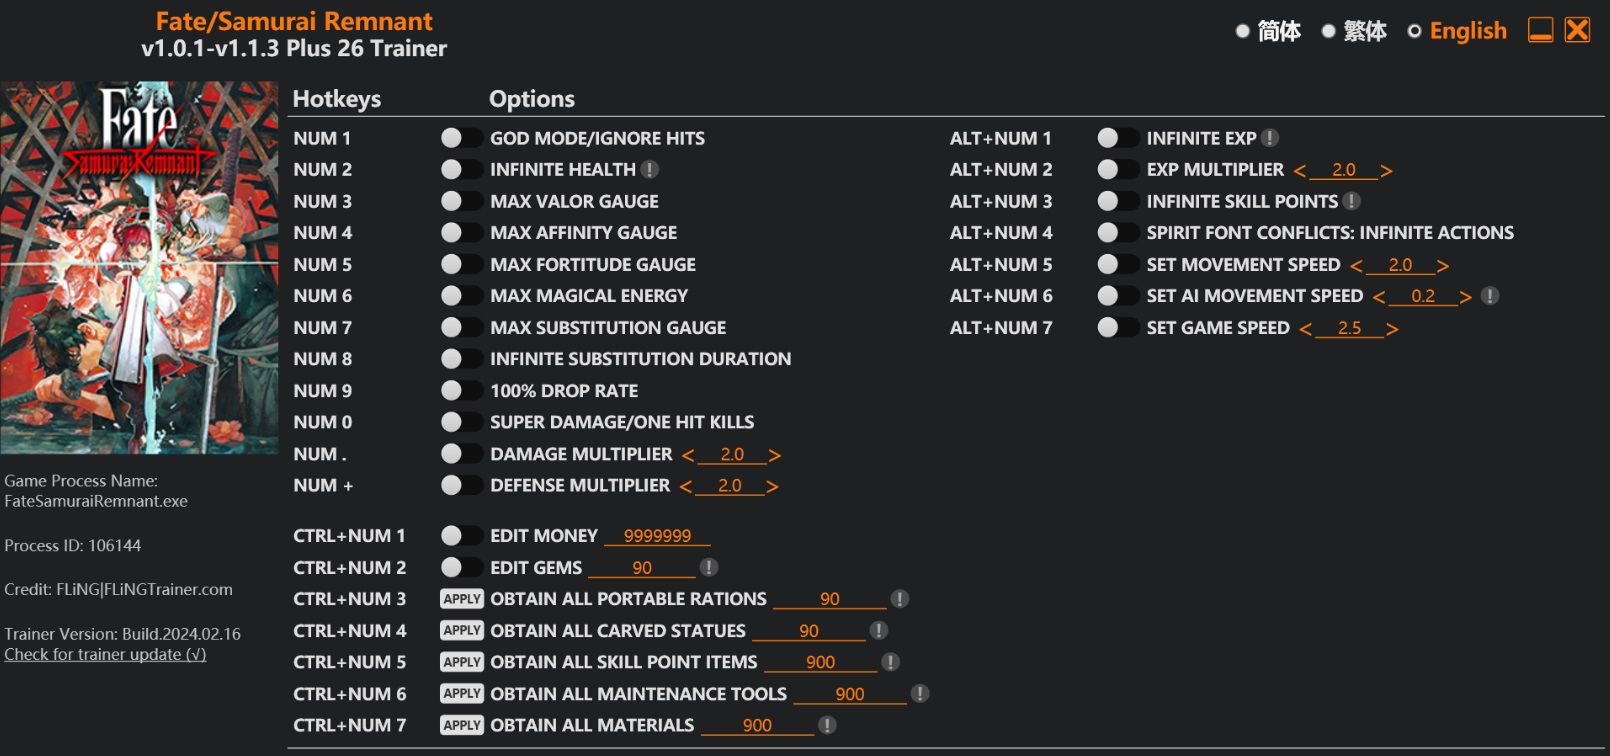Image resolution: width=1610 pixels, height=756 pixels.
Task: Click info icon for Obtain All Skill Point Items
Action: [890, 662]
